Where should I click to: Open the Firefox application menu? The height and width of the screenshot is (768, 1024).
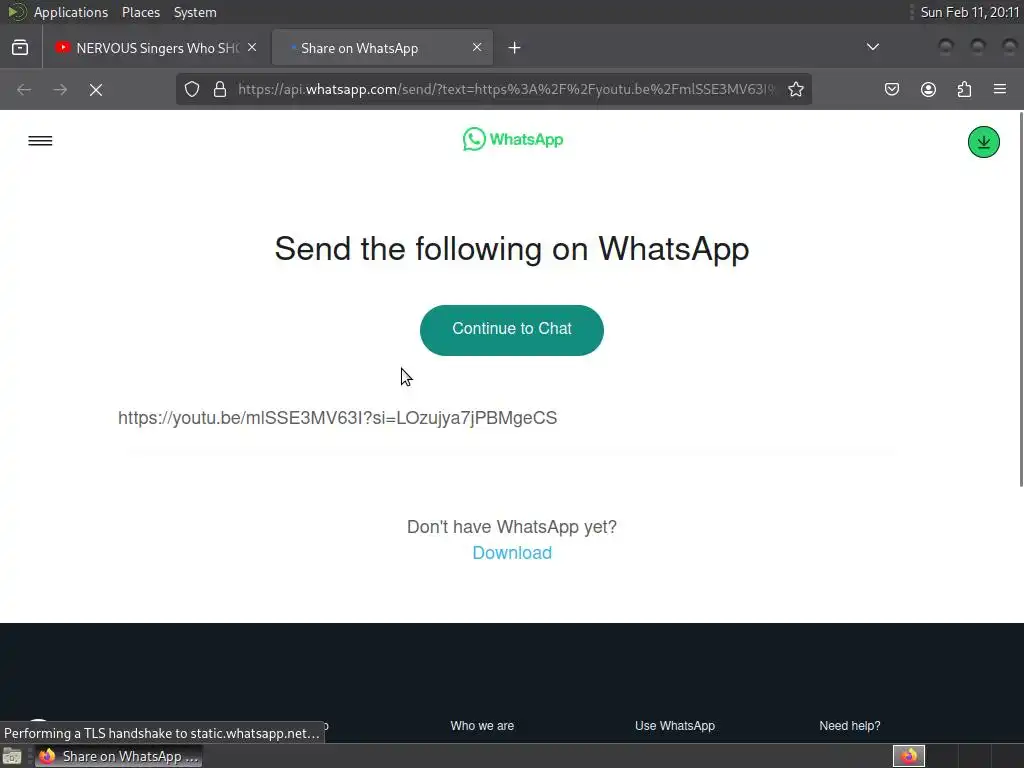(1000, 89)
